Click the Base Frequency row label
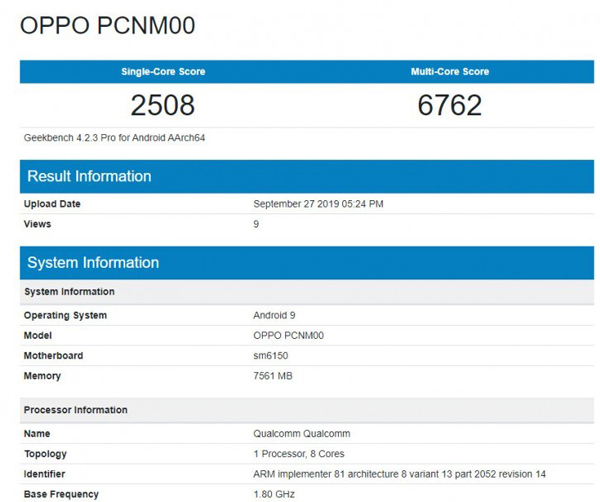This screenshot has width=600, height=502. tap(61, 494)
